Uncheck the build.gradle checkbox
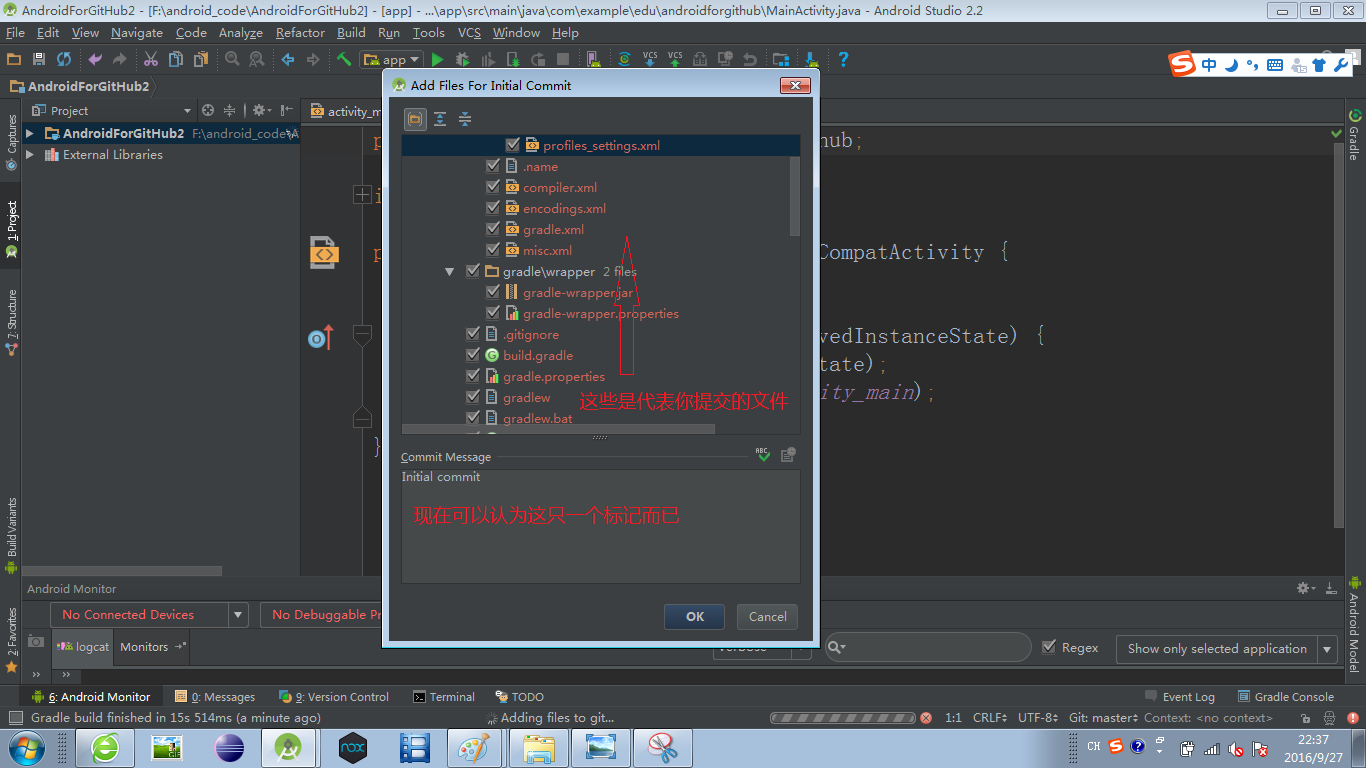This screenshot has height=768, width=1366. [x=473, y=355]
